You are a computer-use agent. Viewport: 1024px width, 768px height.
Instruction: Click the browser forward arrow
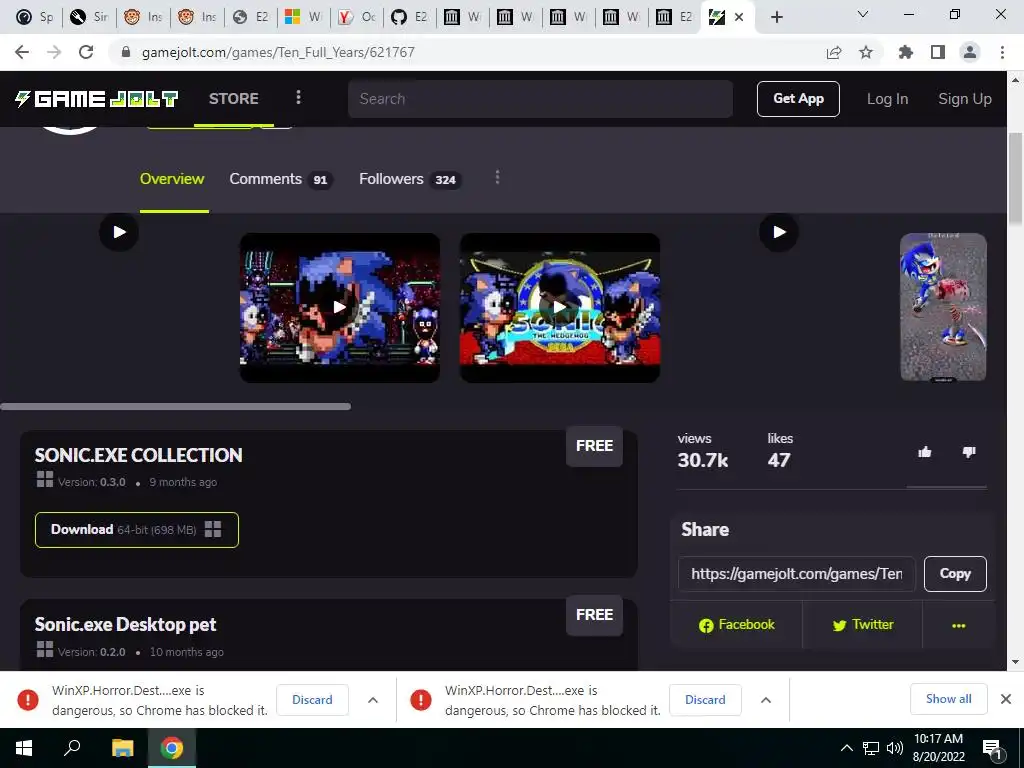click(54, 52)
